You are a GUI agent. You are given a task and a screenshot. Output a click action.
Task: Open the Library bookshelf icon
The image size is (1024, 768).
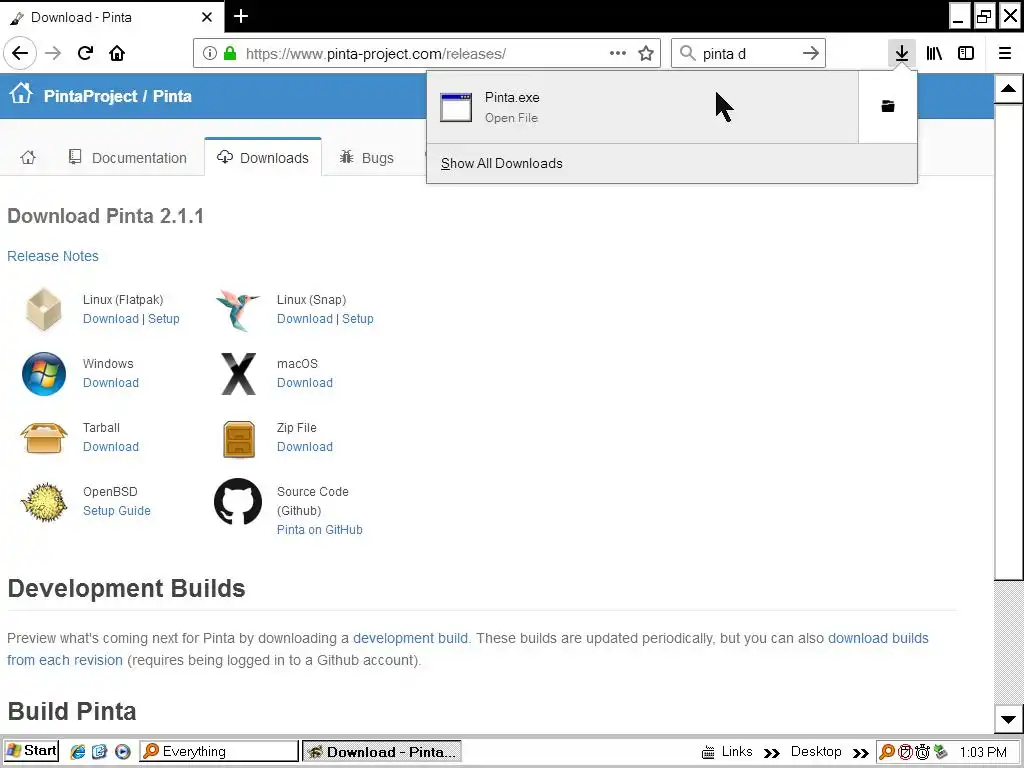click(x=934, y=53)
